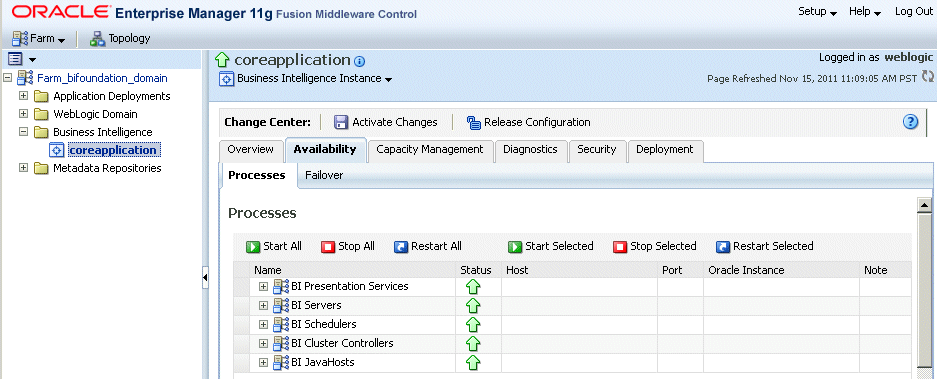Collapse the Business Intelligence folder
937x379 pixels.
(x=23, y=132)
